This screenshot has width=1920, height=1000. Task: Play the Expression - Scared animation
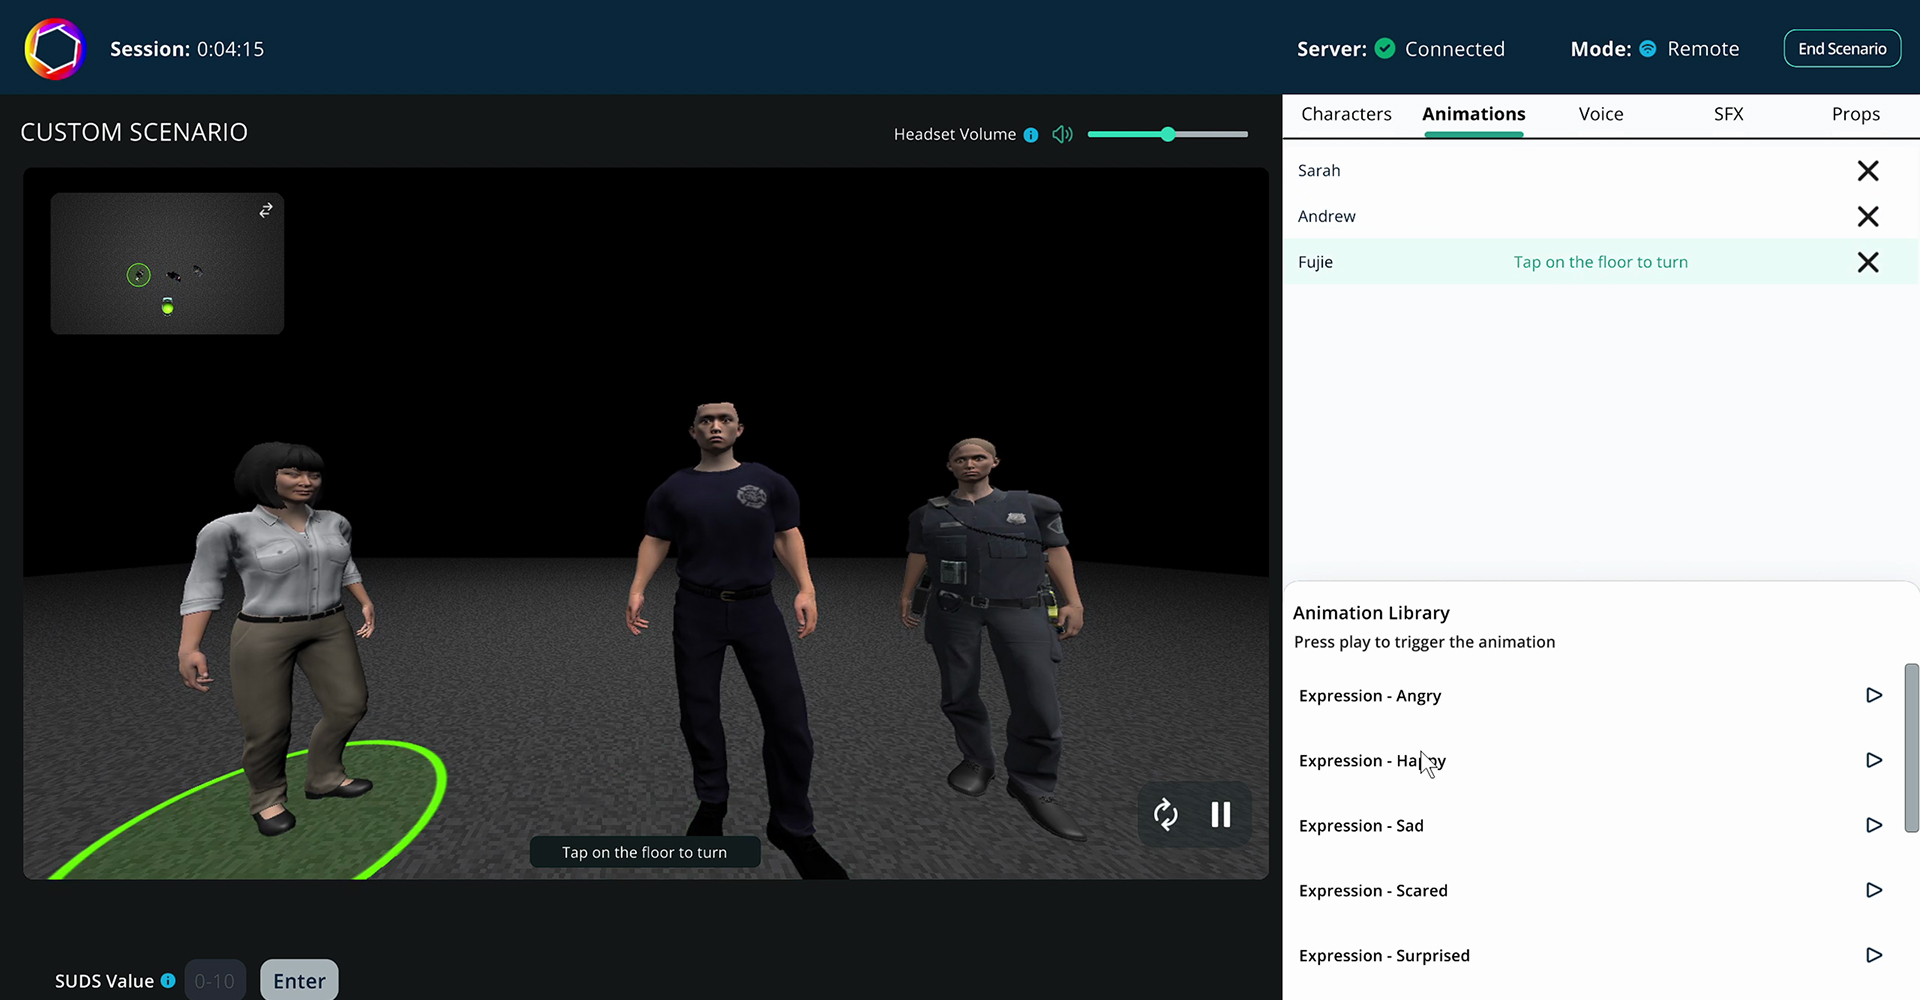coord(1874,890)
